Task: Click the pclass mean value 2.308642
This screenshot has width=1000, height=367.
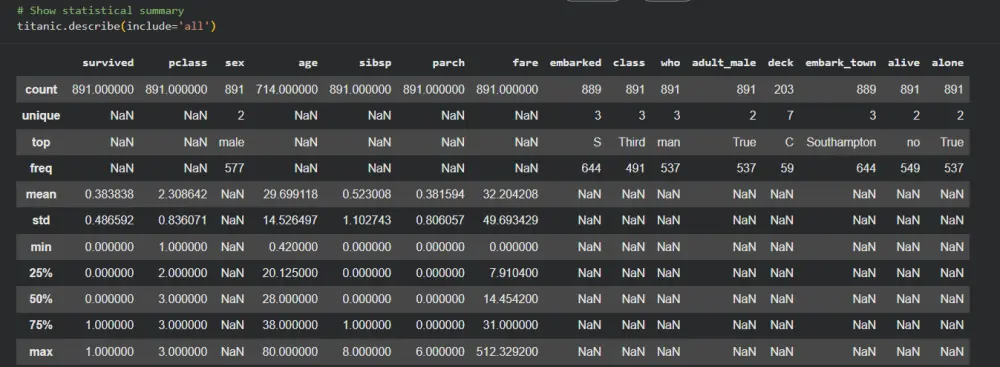Action: click(x=182, y=195)
